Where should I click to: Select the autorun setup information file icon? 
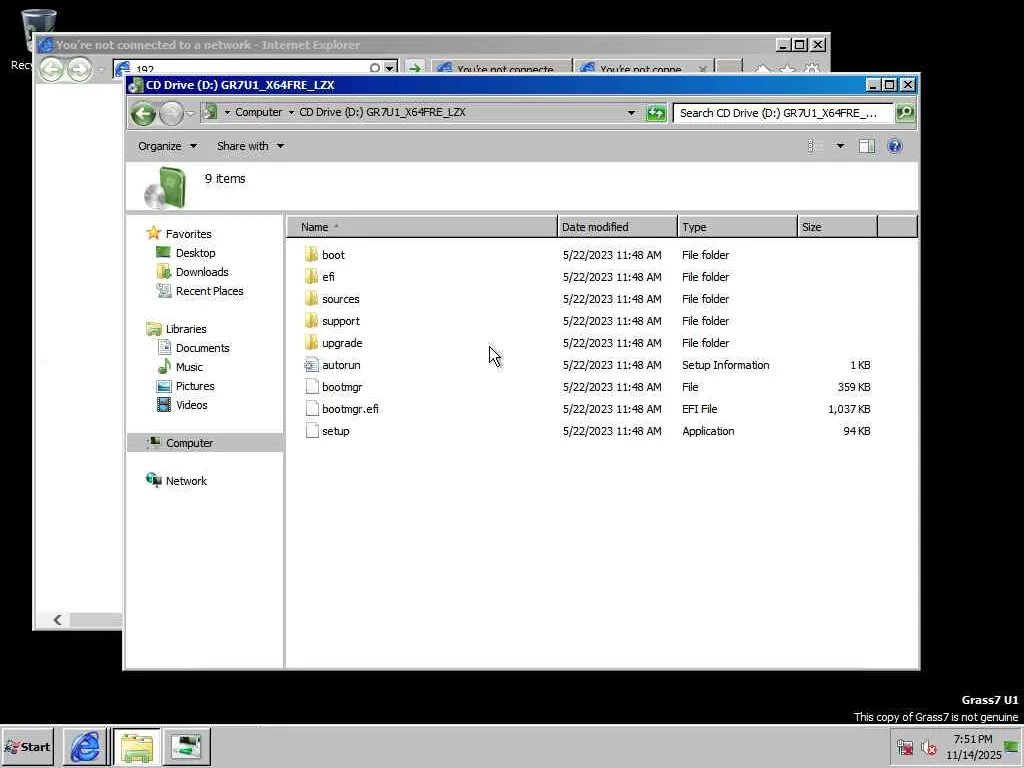(x=312, y=365)
